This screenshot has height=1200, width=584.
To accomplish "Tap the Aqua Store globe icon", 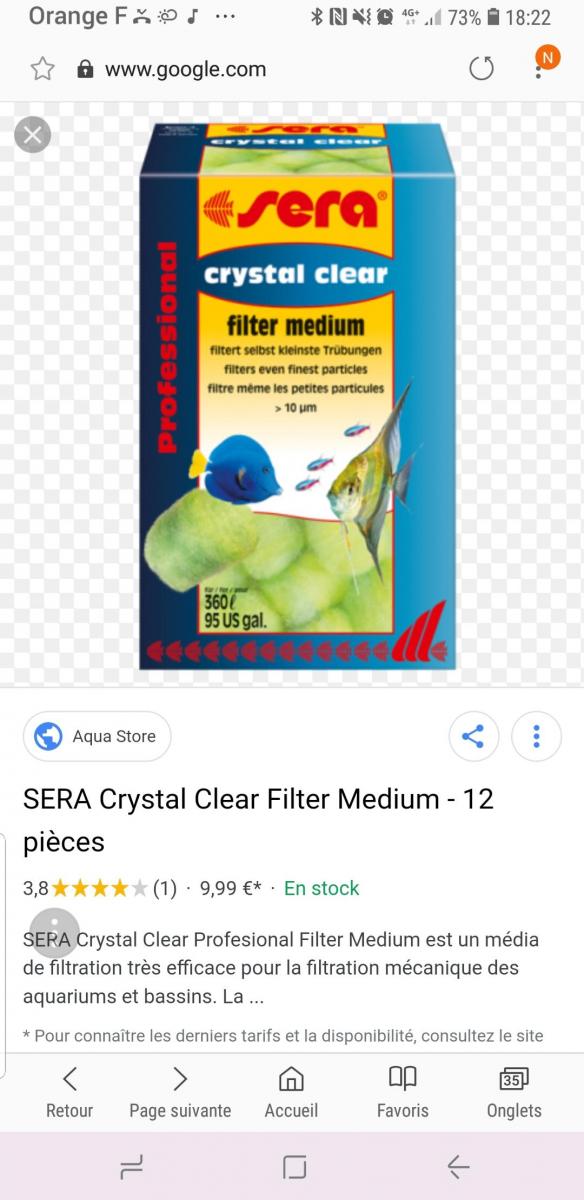I will tap(48, 737).
